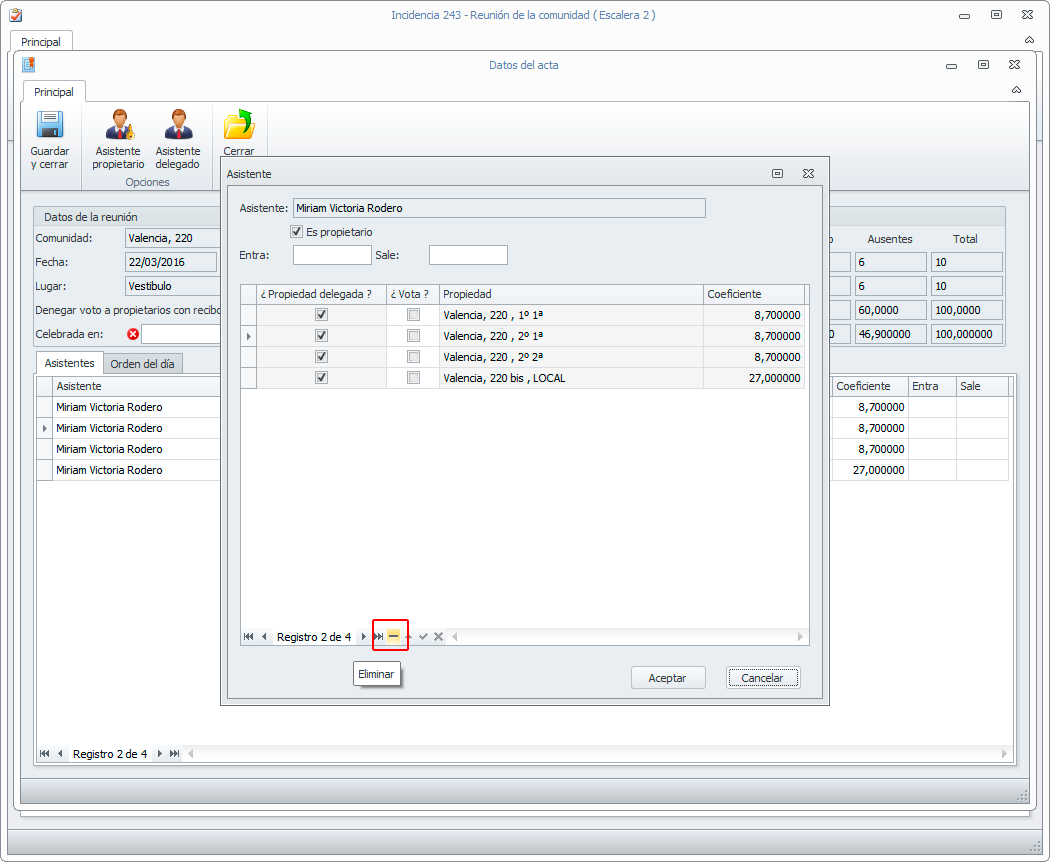Toggle Propiedad delegada for Valencia, 220 bis, LOCAL
Image resolution: width=1050 pixels, height=862 pixels.
[x=321, y=378]
